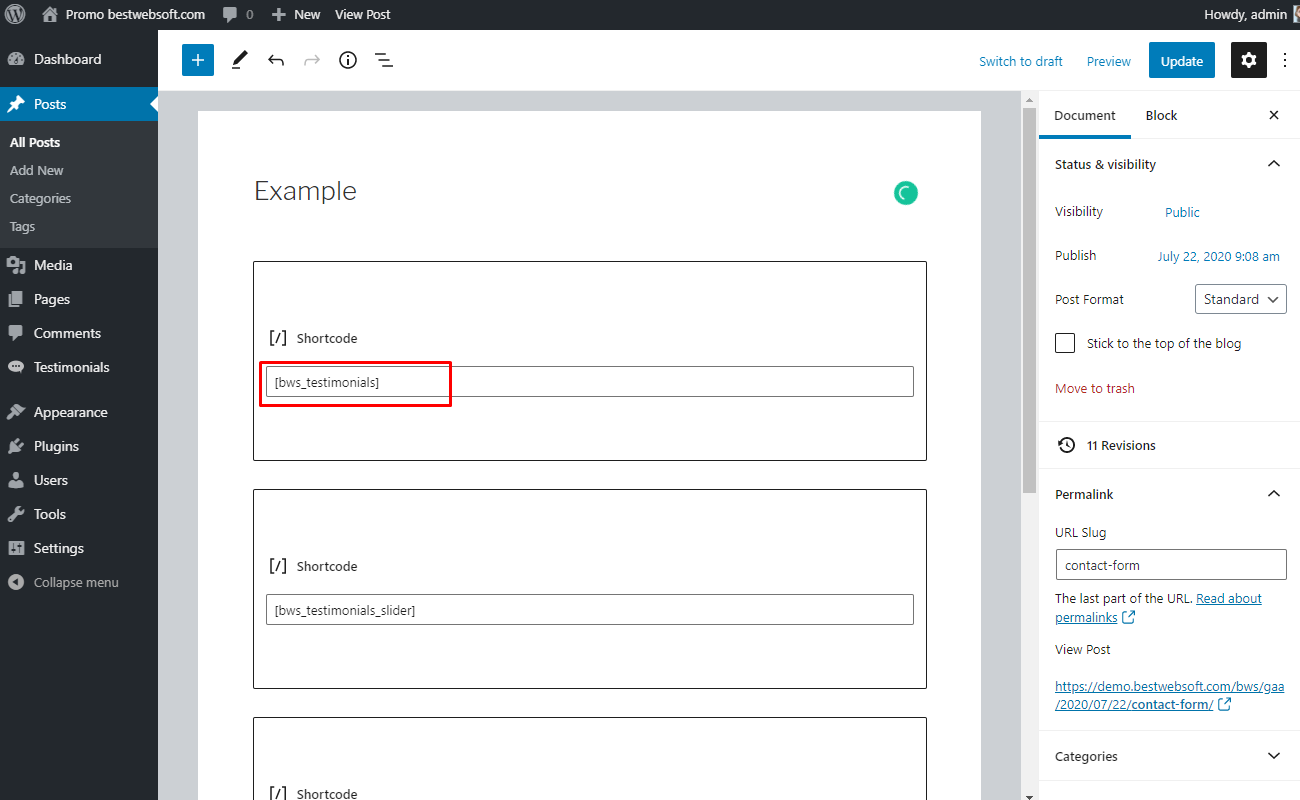This screenshot has width=1300, height=800.
Task: Click View Post in the admin bar
Action: click(x=363, y=14)
